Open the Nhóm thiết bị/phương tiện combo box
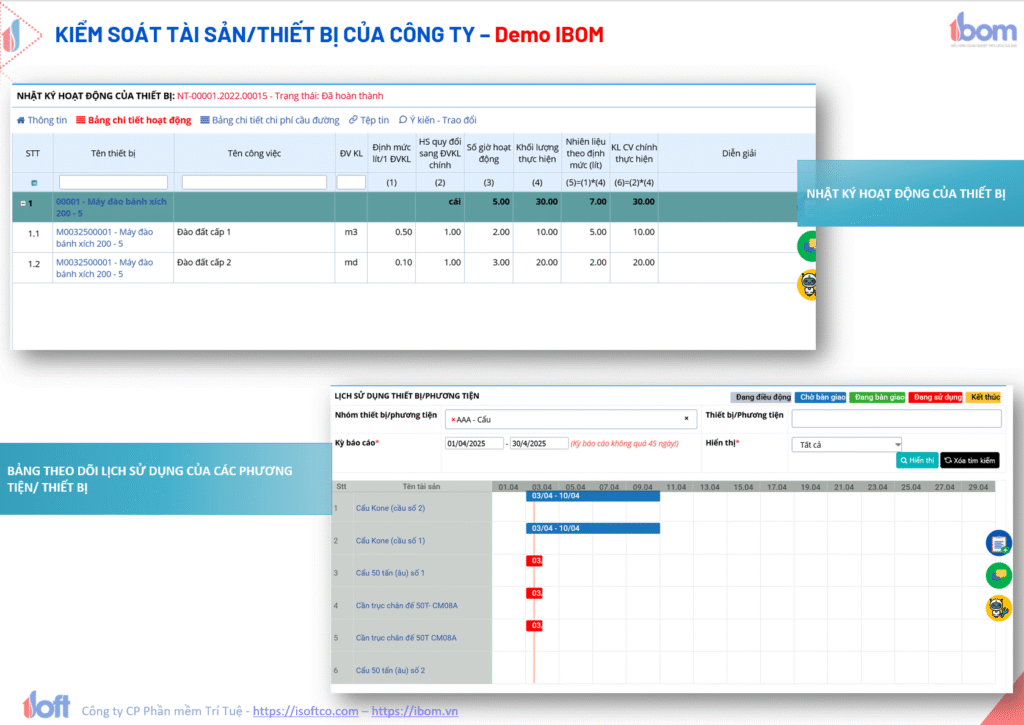Image resolution: width=1024 pixels, height=725 pixels. 570,419
